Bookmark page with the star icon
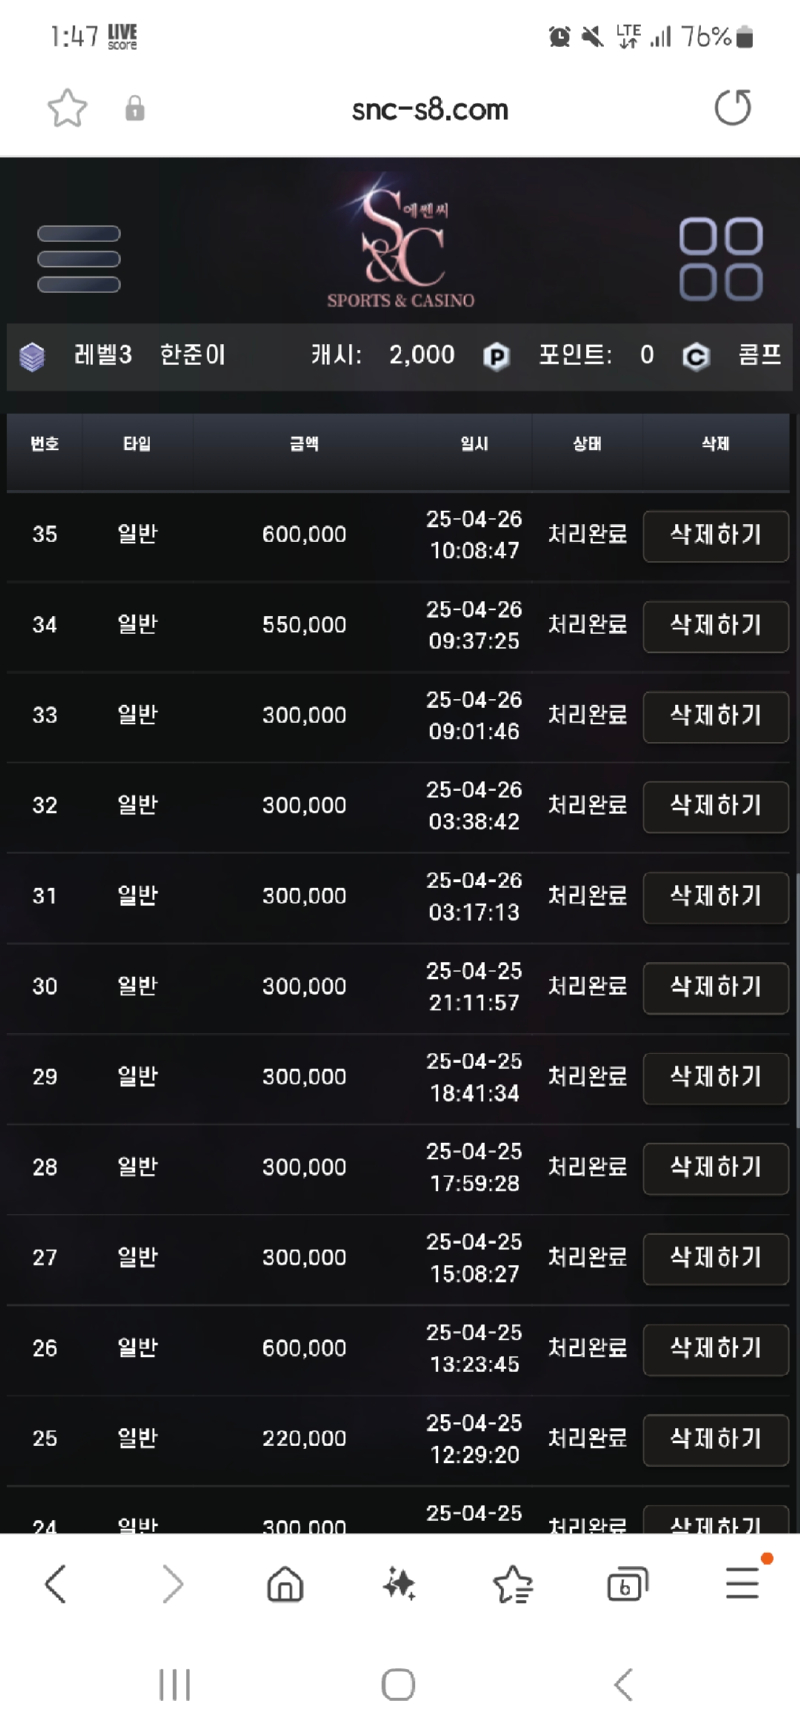The width and height of the screenshot is (800, 1734). point(67,108)
